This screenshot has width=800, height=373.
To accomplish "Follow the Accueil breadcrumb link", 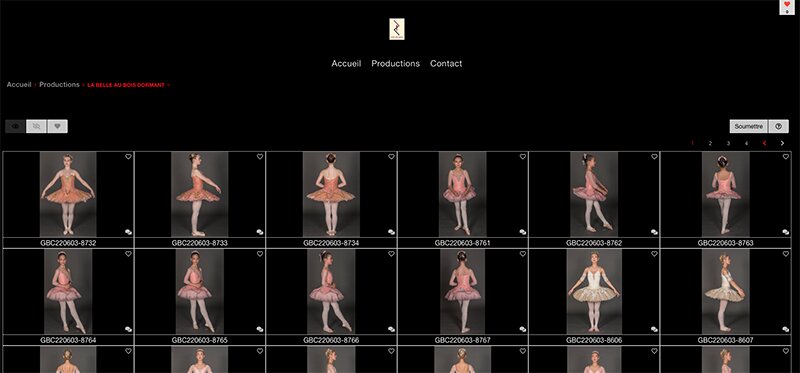I will pyautogui.click(x=19, y=85).
